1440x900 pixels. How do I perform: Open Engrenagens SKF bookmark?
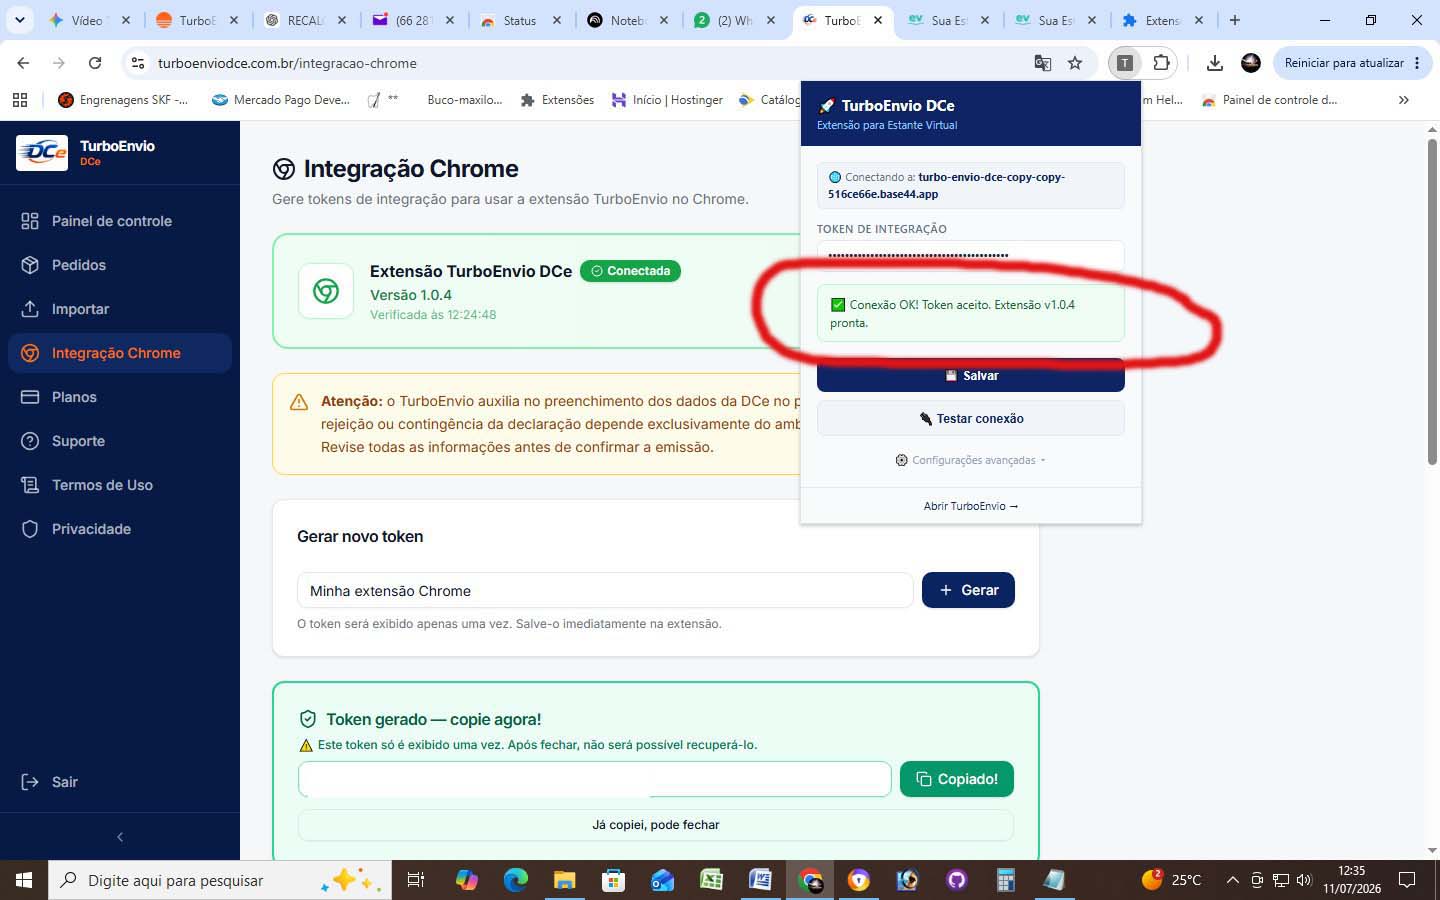pyautogui.click(x=123, y=100)
